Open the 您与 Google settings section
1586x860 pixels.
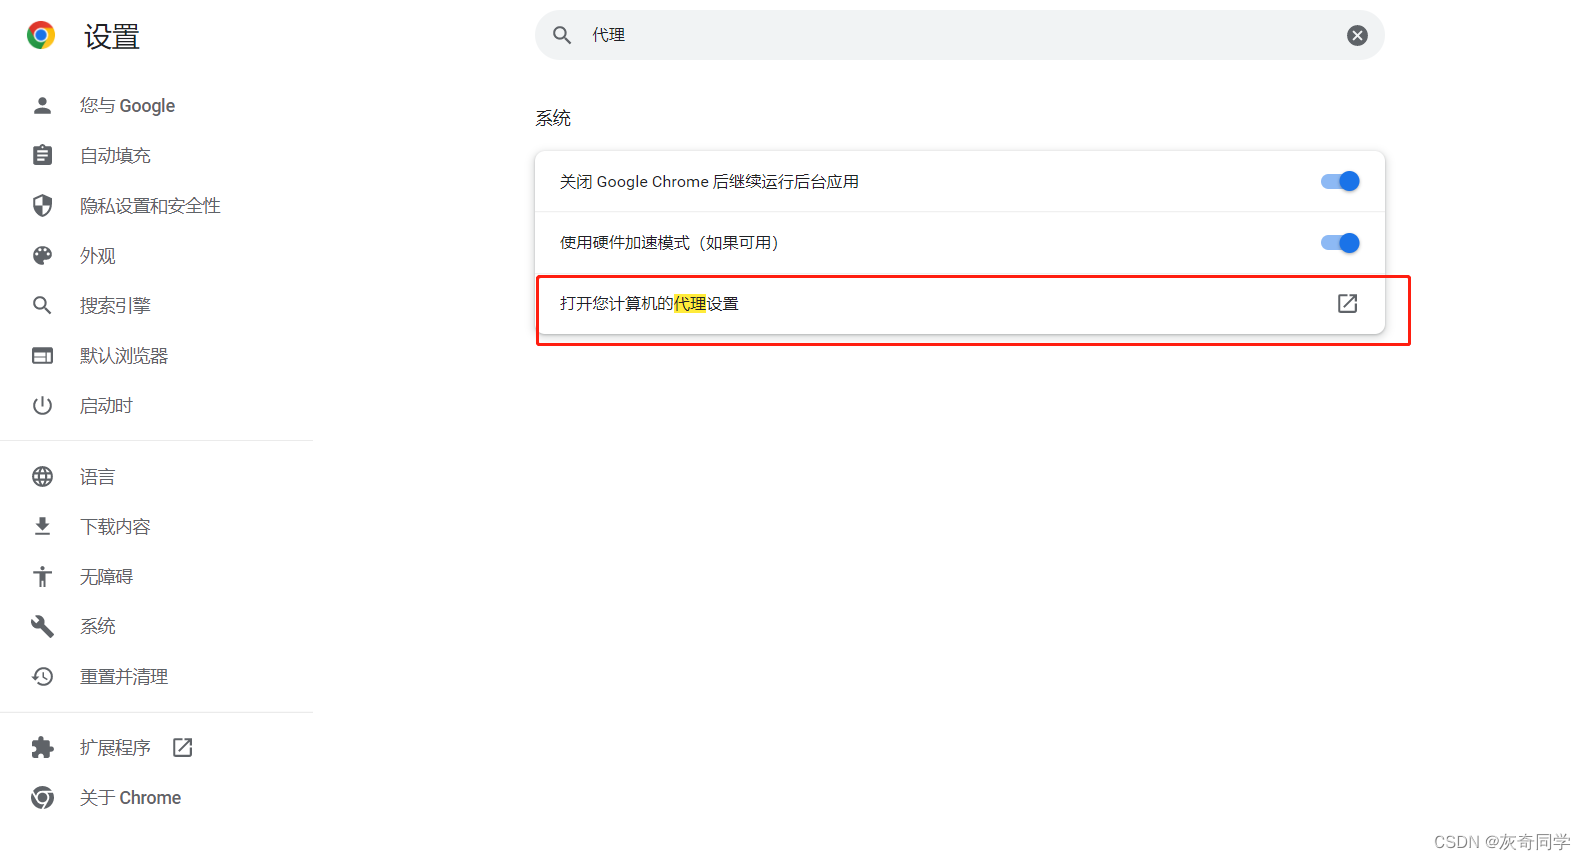pyautogui.click(x=127, y=105)
